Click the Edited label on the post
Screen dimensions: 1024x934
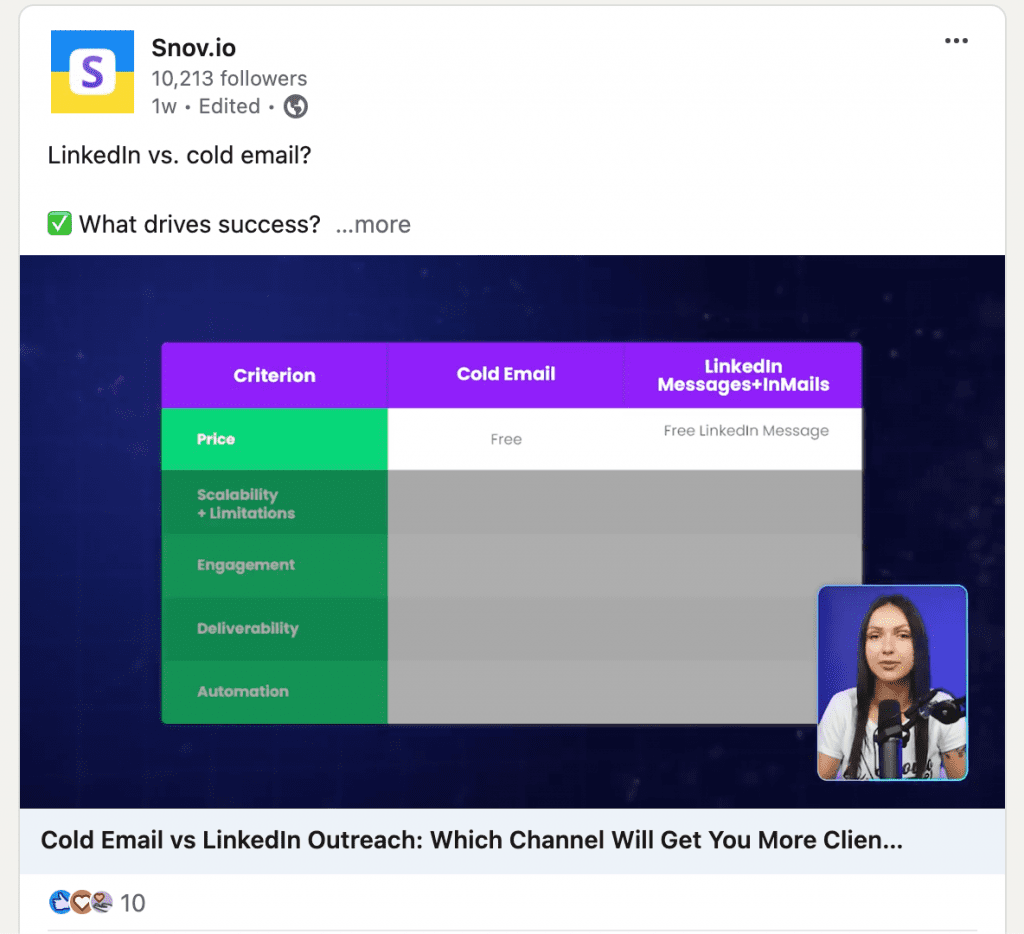click(x=229, y=106)
